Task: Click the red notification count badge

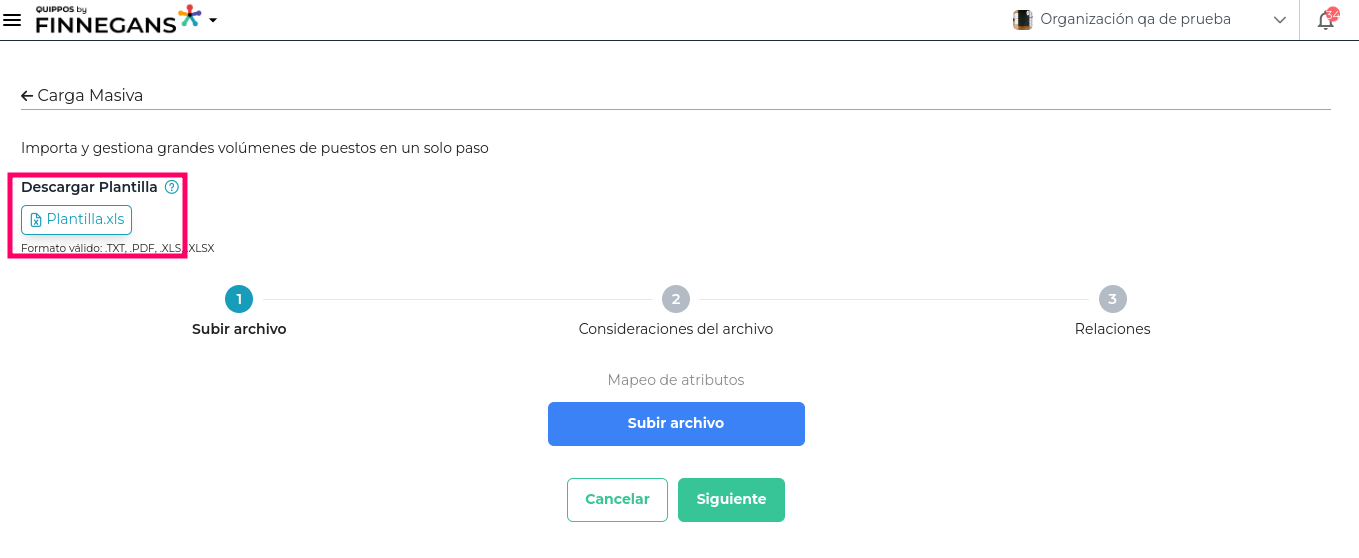Action: pyautogui.click(x=1332, y=13)
